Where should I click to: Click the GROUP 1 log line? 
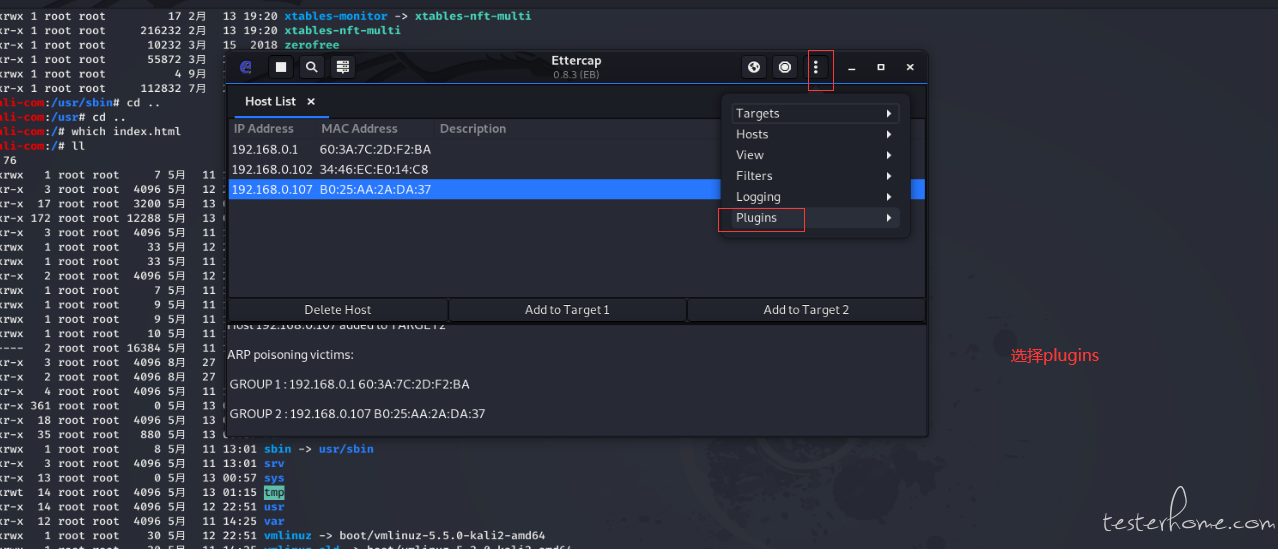coord(349,384)
